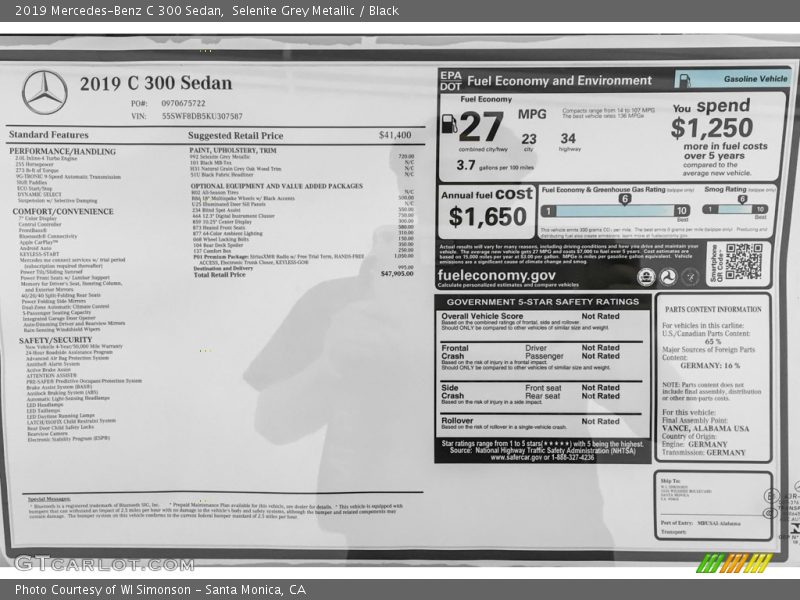Click 'Overall Vehicle Score' label
800x600 pixels.
(x=482, y=316)
